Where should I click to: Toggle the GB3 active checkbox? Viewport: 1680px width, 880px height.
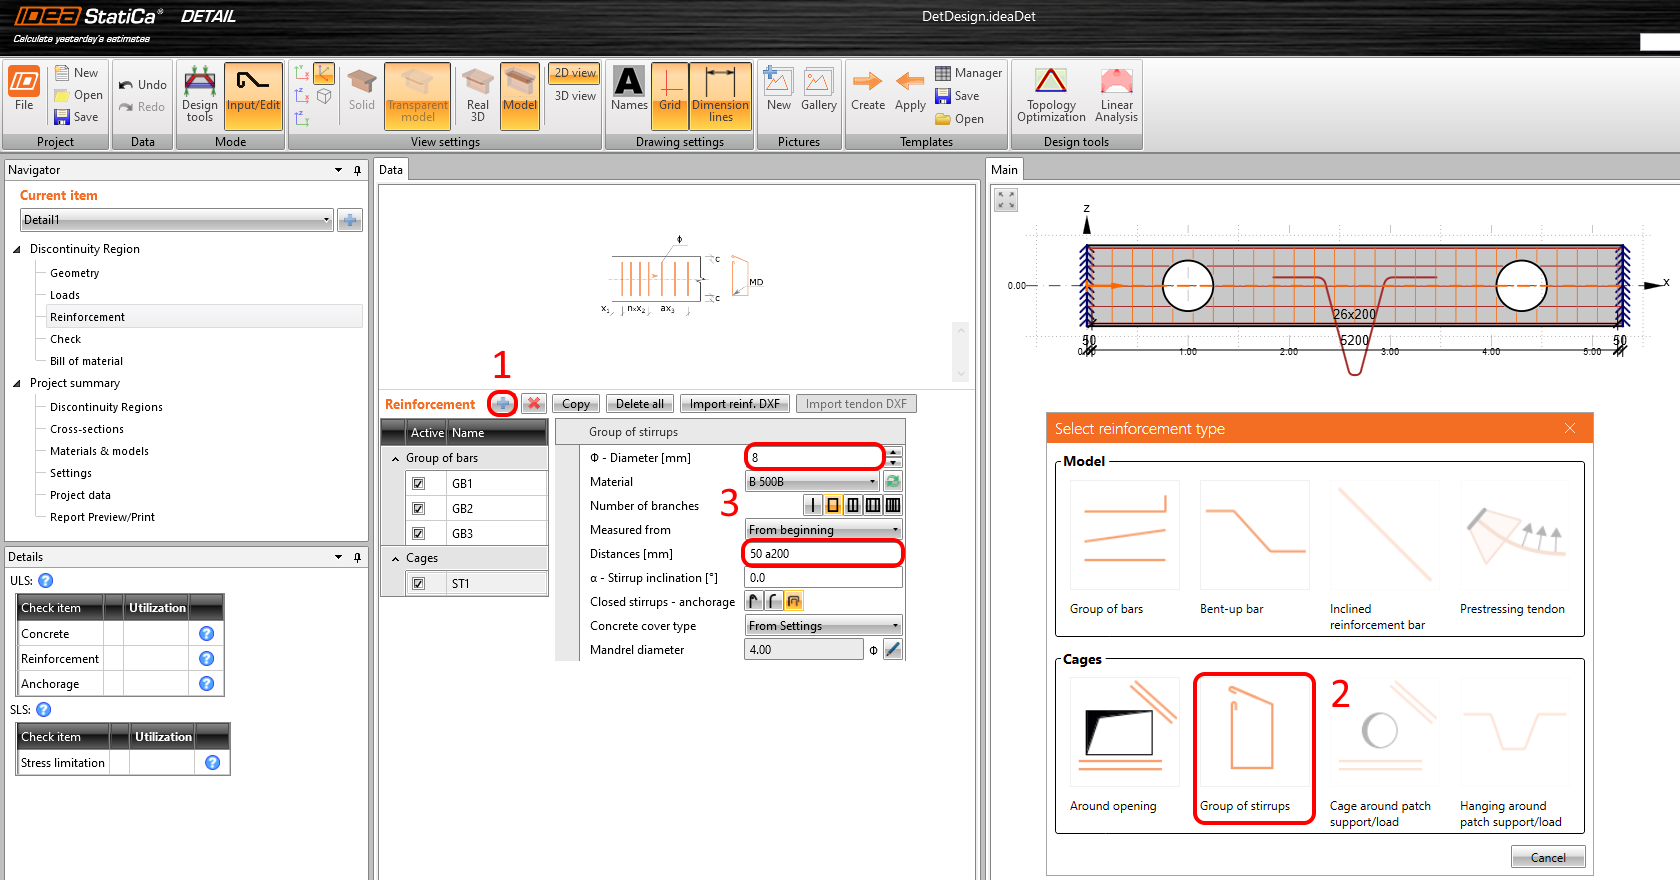pyautogui.click(x=418, y=534)
